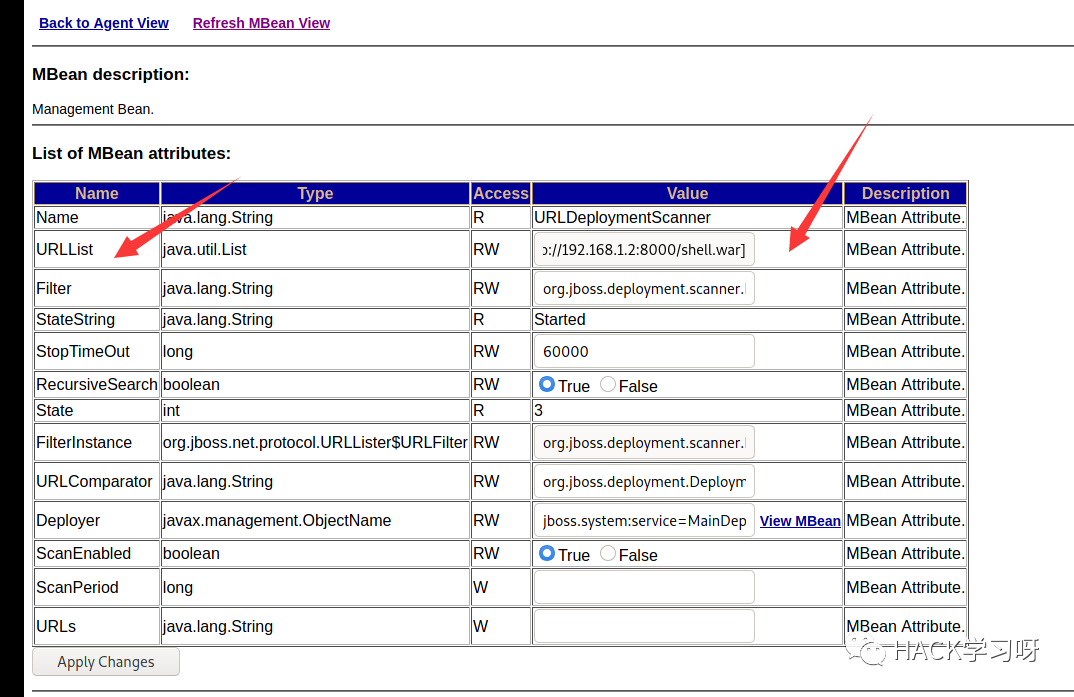Click the MBean description heading
The image size is (1074, 697).
tap(110, 74)
